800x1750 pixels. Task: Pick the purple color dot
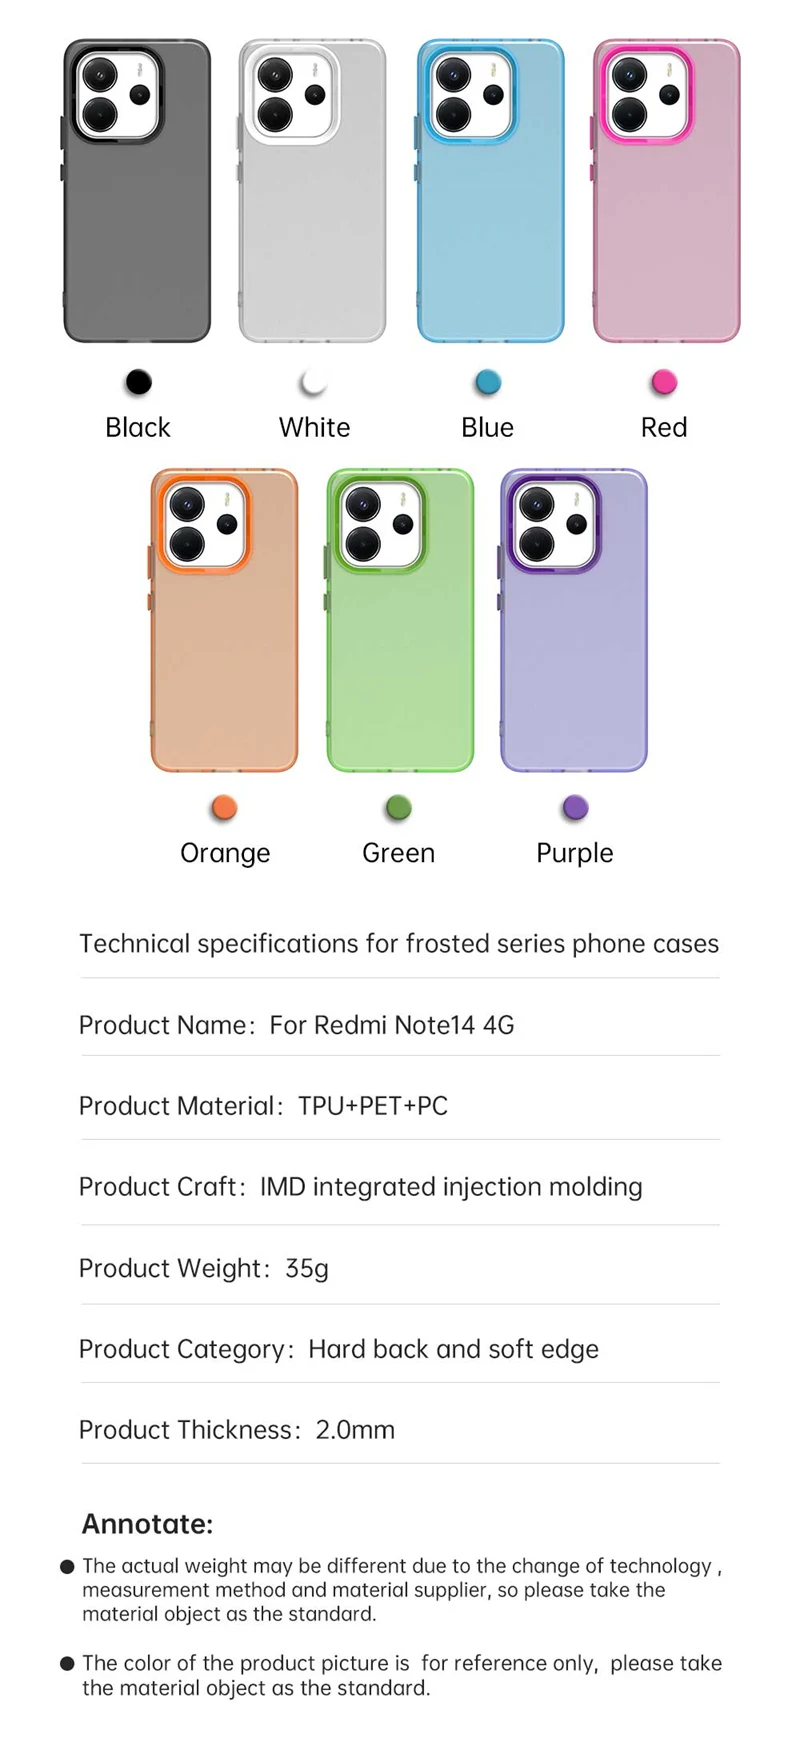(x=575, y=808)
